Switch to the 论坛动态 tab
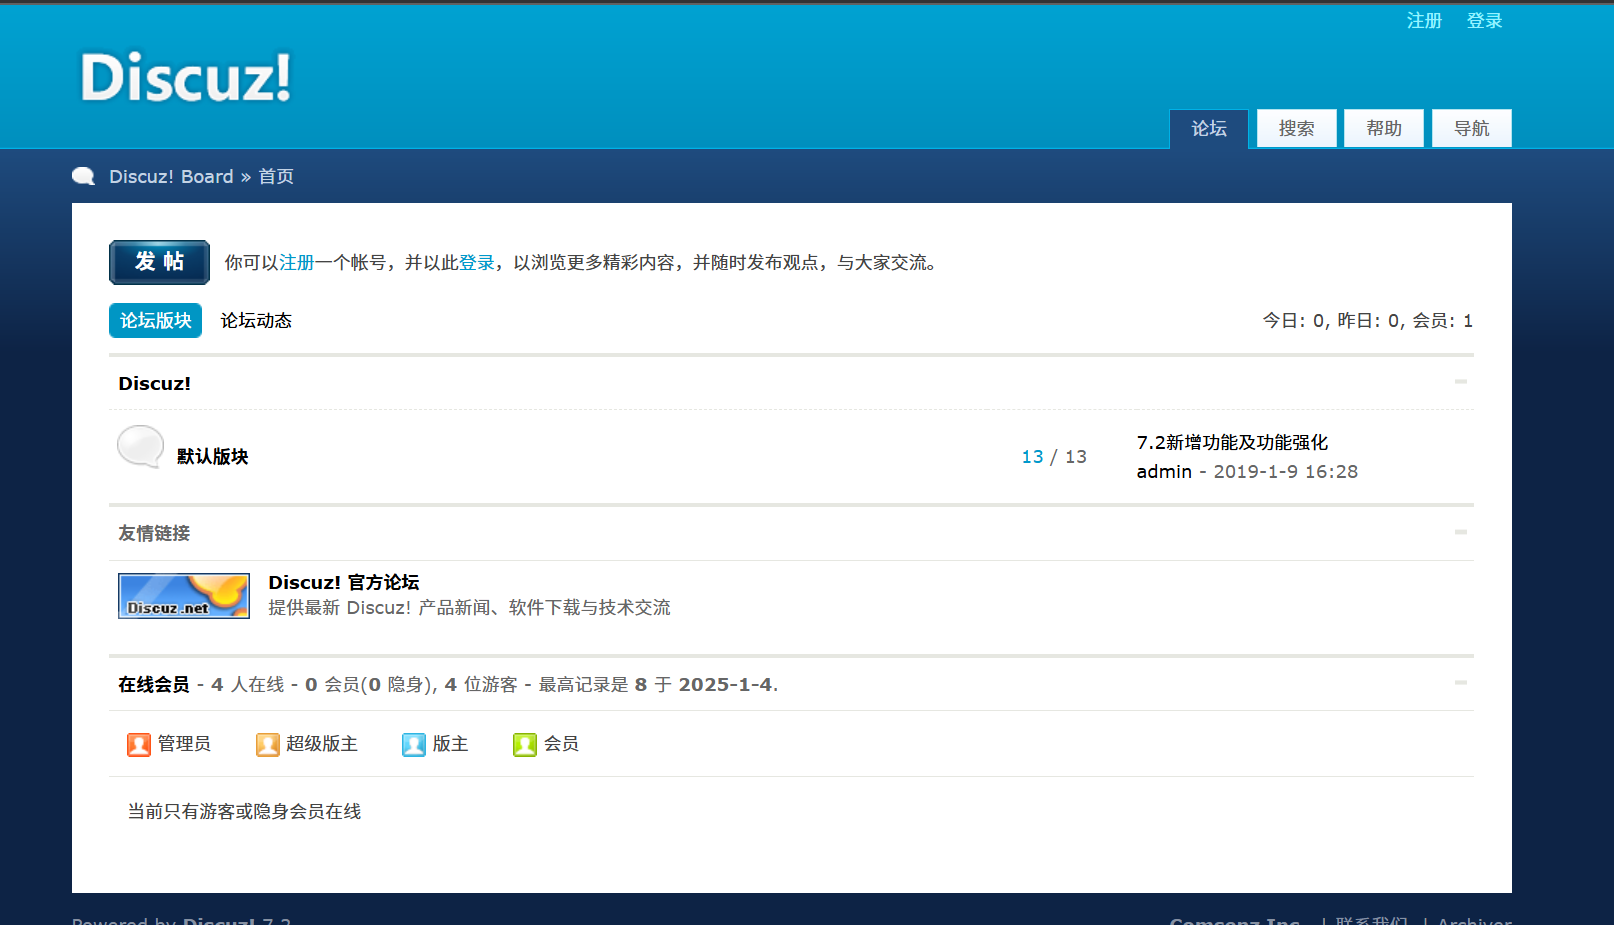The height and width of the screenshot is (925, 1614). pyautogui.click(x=256, y=320)
